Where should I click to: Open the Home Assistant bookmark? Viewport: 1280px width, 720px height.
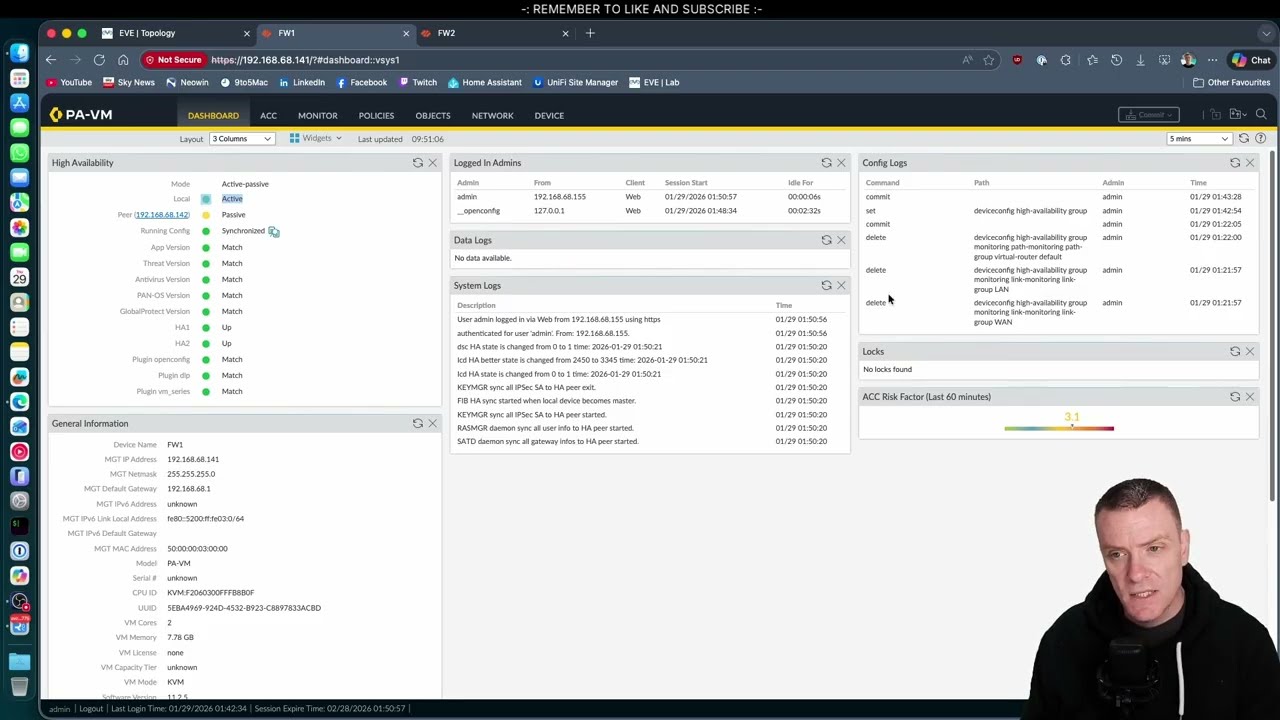[x=484, y=82]
